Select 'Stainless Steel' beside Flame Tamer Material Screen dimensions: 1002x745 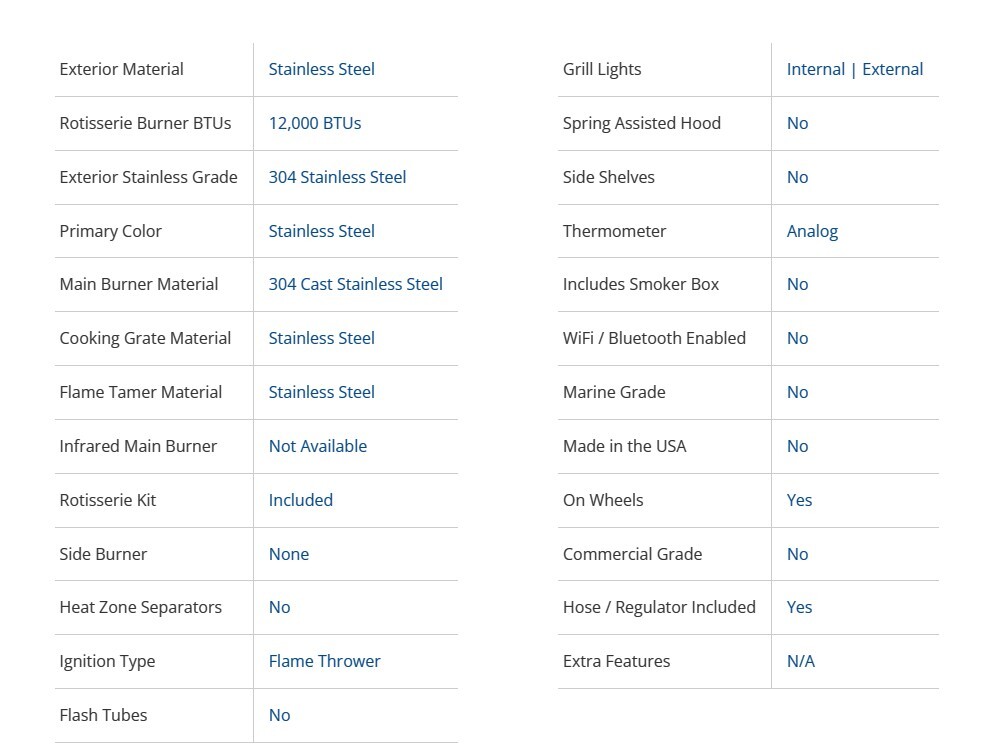[x=321, y=392]
